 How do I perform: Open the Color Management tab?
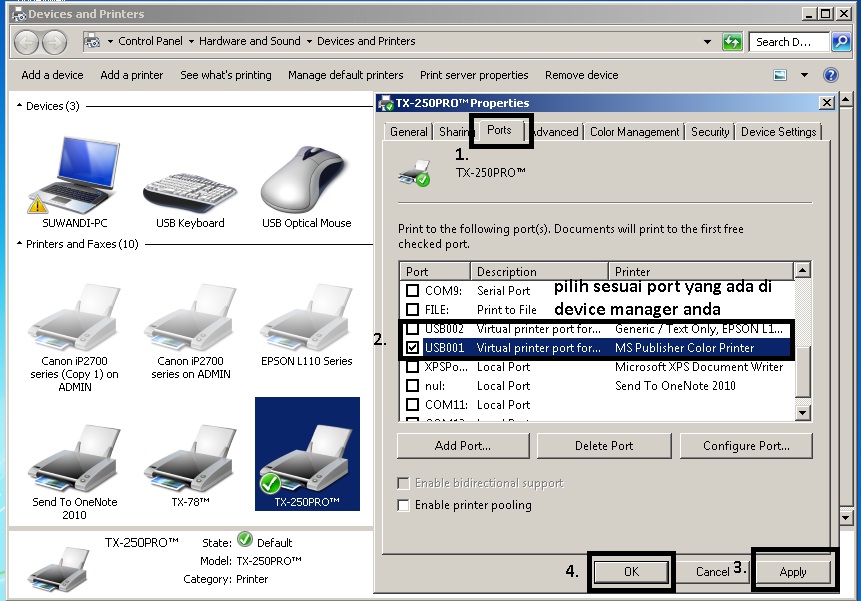634,132
